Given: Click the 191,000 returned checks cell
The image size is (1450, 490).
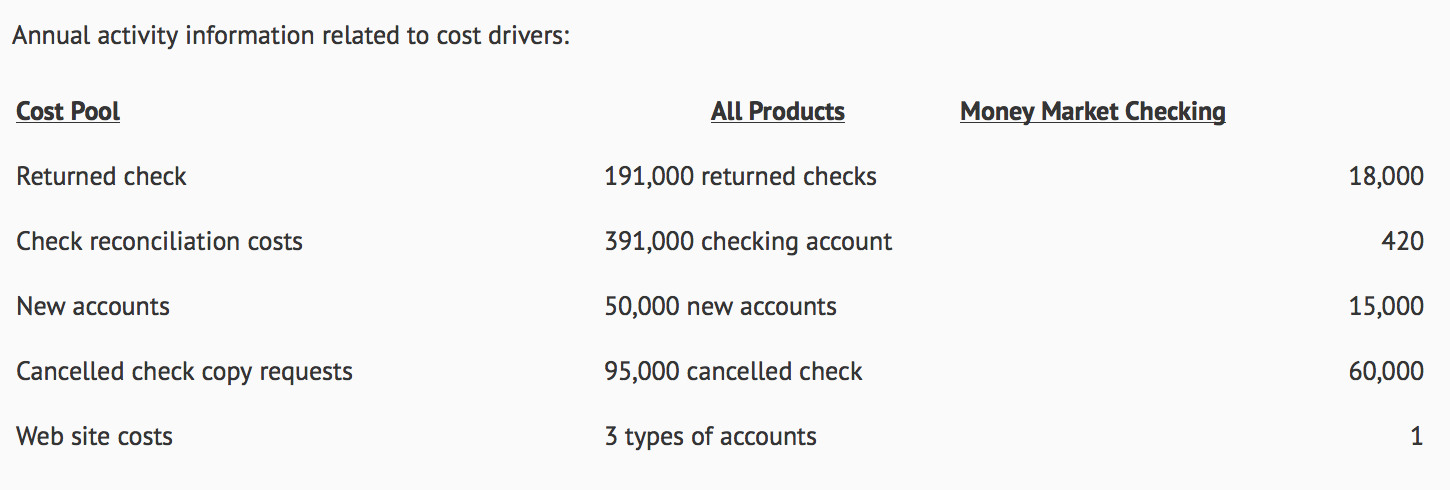Looking at the screenshot, I should point(740,177).
